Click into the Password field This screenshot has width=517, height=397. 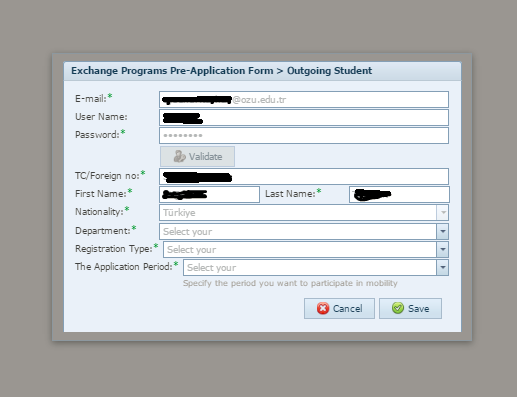coord(304,135)
